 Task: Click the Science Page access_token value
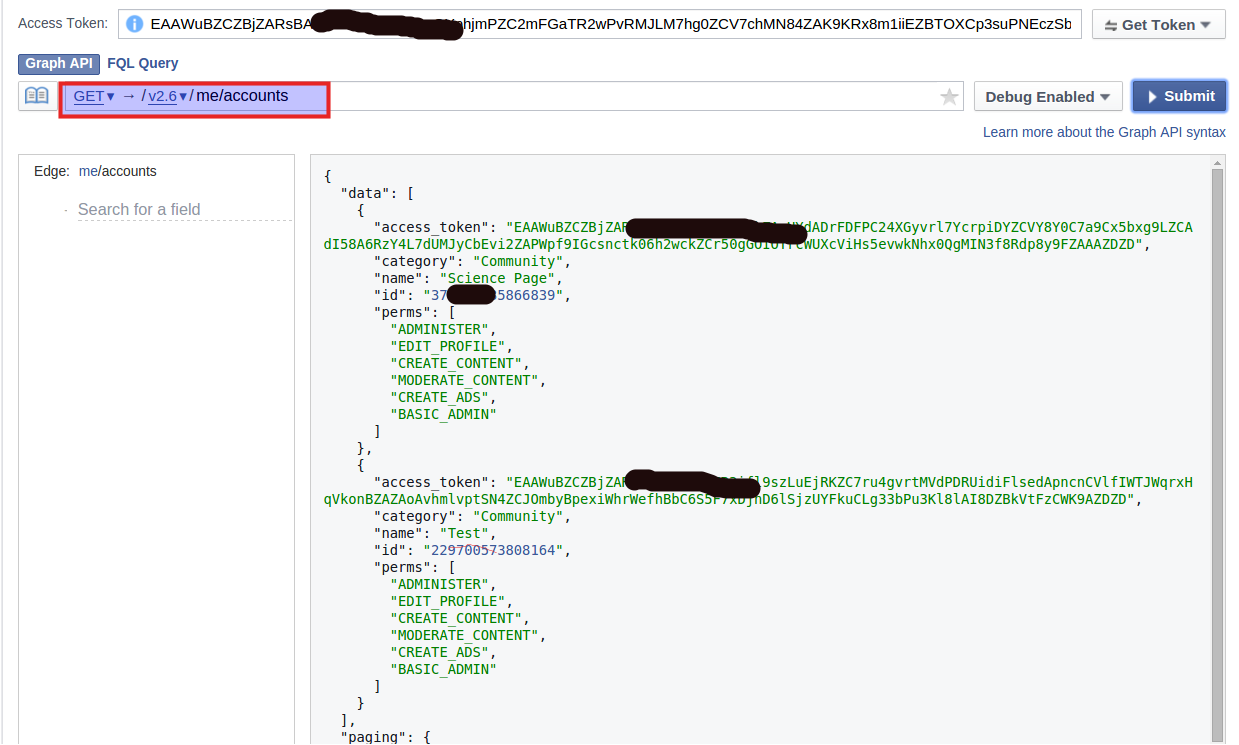758,236
